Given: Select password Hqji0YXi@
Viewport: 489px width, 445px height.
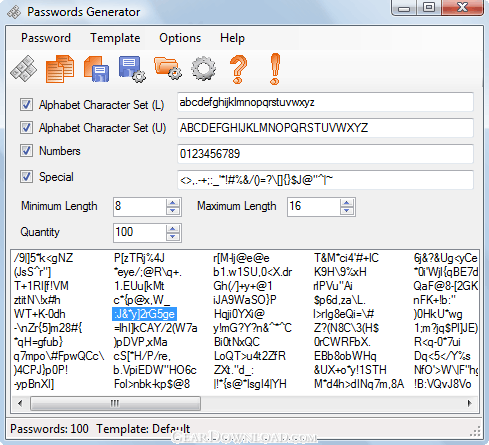Looking at the screenshot, I should 239,314.
